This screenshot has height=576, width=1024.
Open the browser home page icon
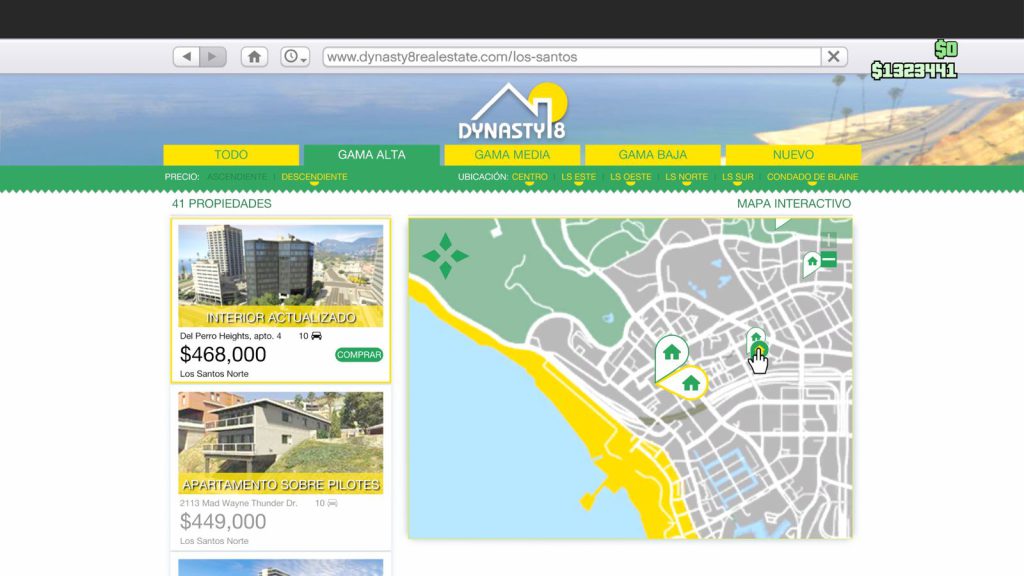pos(255,57)
